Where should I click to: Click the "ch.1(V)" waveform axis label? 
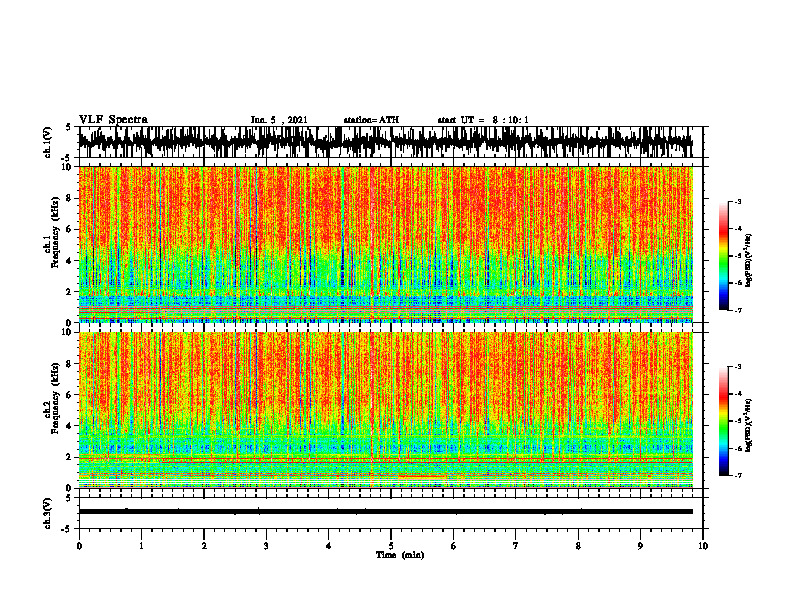(x=48, y=142)
